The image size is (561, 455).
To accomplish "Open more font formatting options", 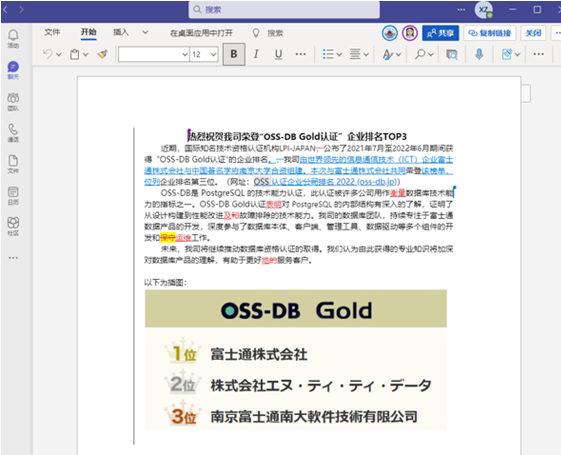I will pos(301,54).
